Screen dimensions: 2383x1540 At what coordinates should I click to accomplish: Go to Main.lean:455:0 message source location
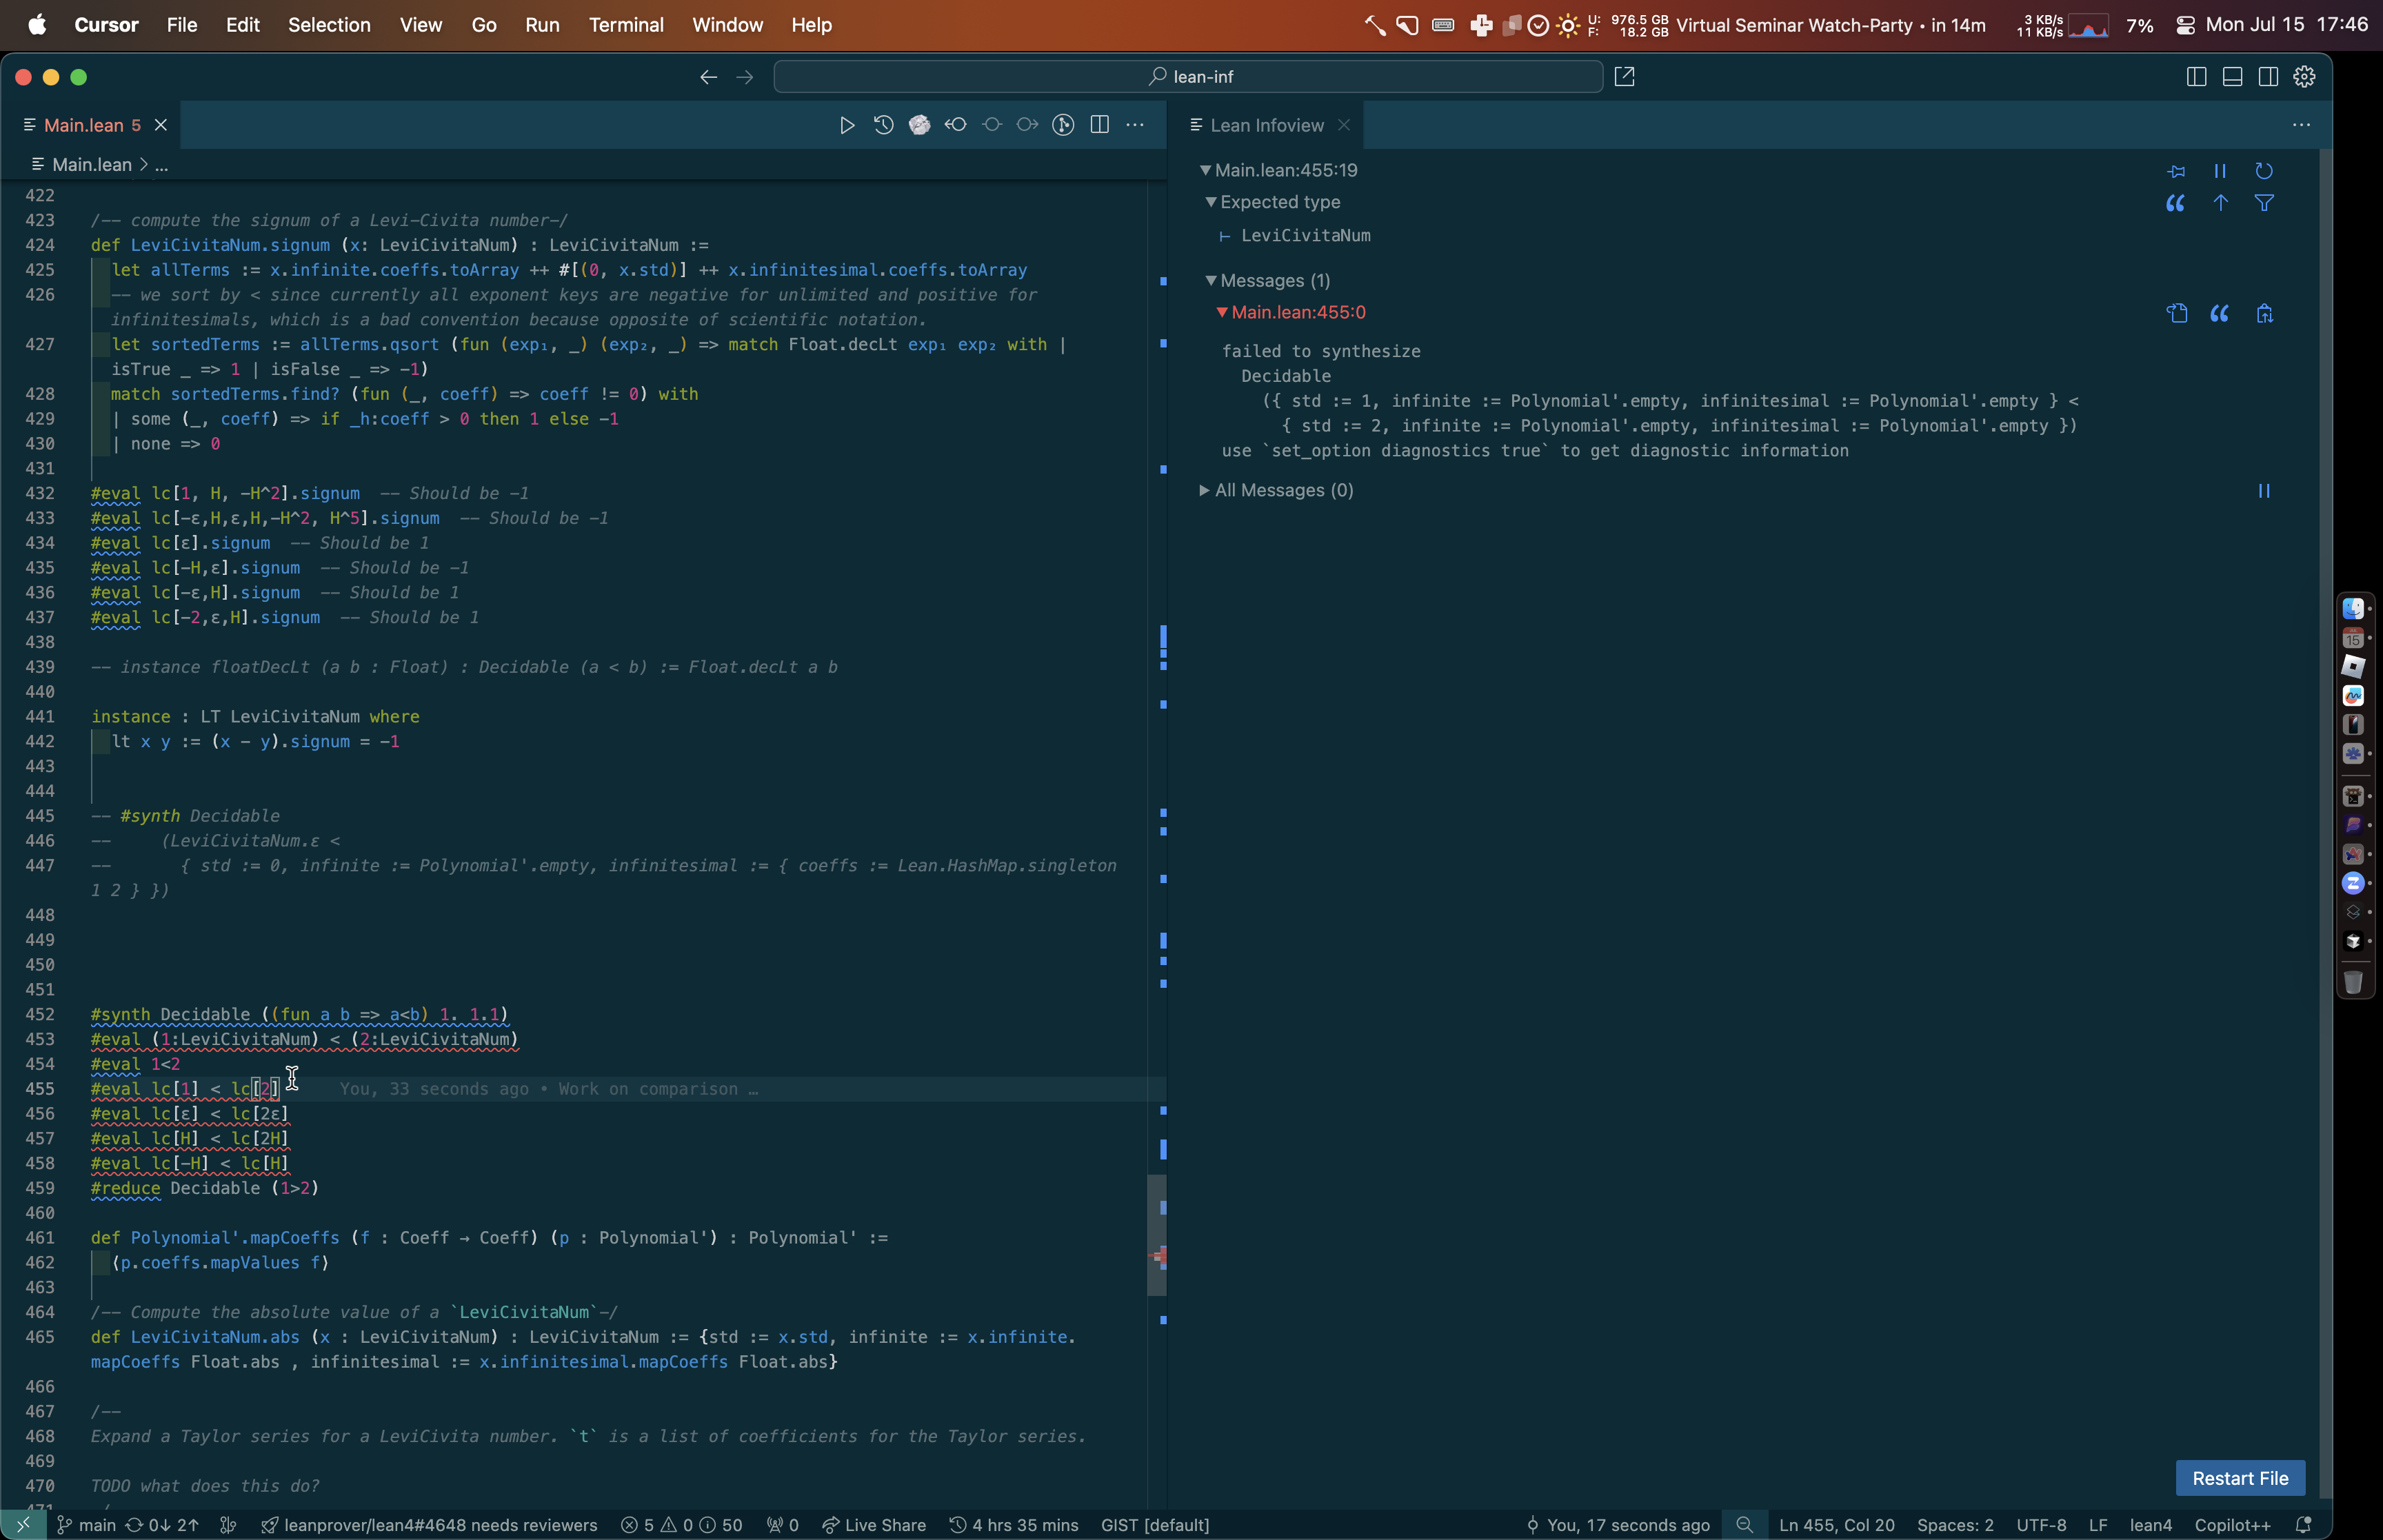tap(2176, 314)
